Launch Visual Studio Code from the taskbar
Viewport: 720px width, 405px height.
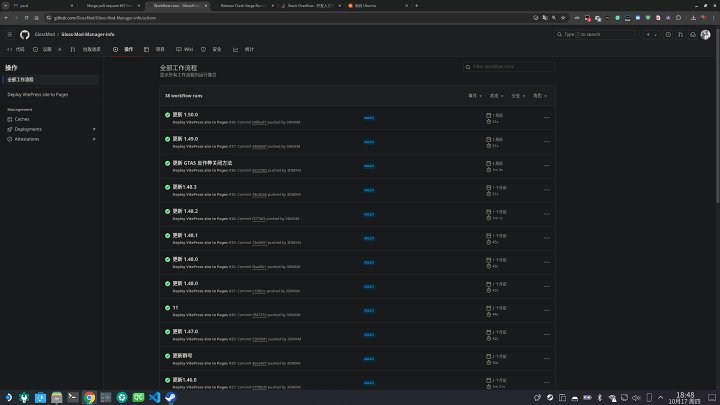[154, 397]
